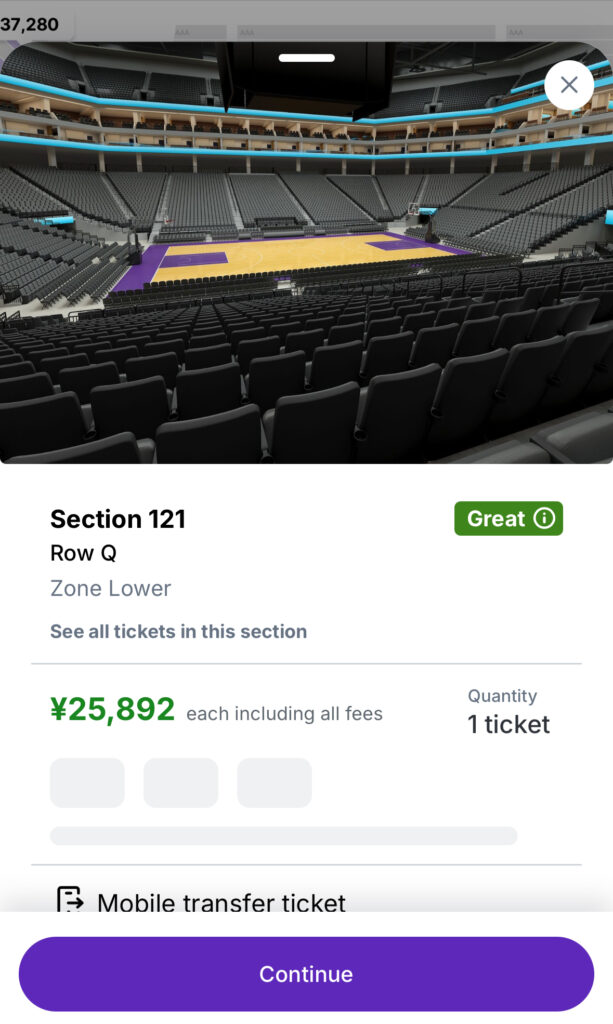Screen dimensions: 613x1024
Task: Tap the info icon in the Great badge
Action: 544,518
